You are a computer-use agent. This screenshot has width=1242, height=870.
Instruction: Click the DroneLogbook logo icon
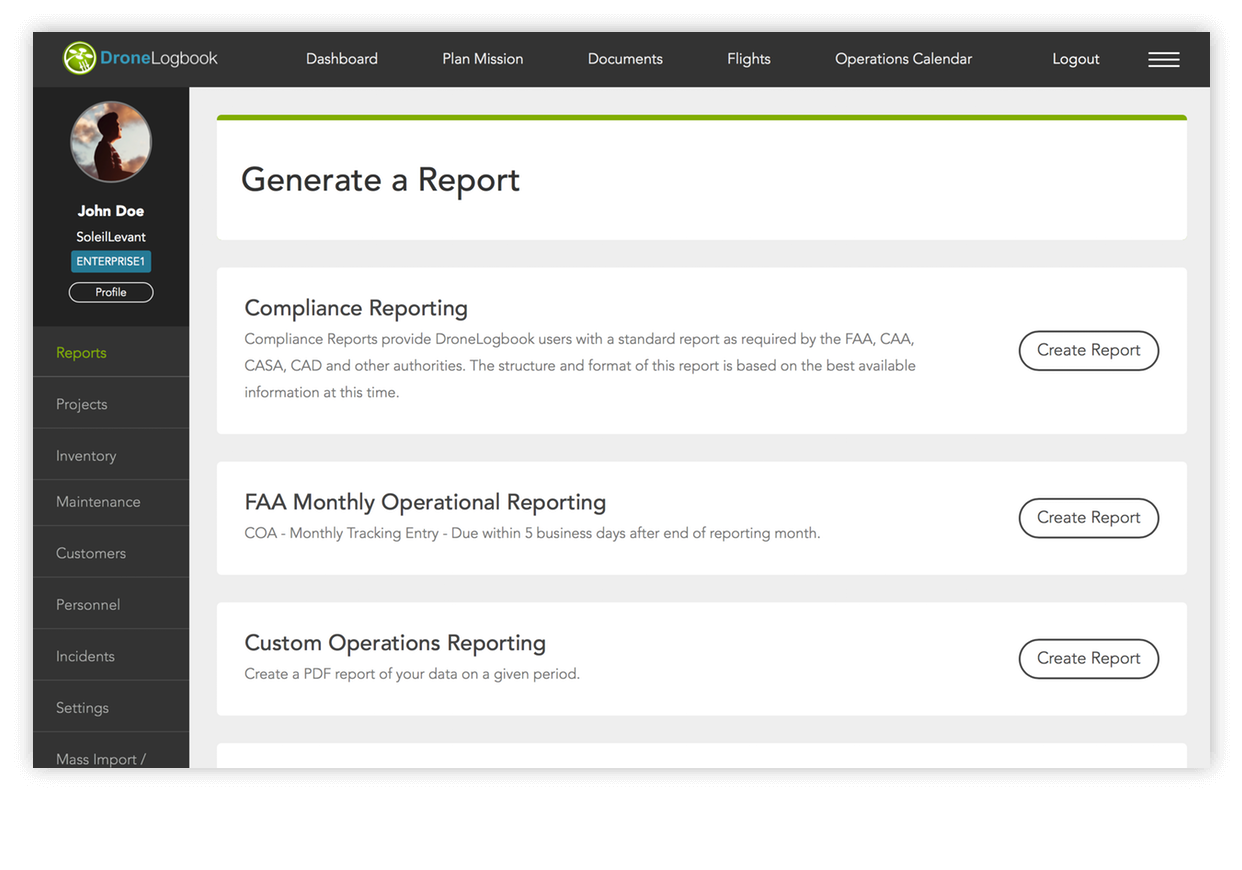coord(80,59)
